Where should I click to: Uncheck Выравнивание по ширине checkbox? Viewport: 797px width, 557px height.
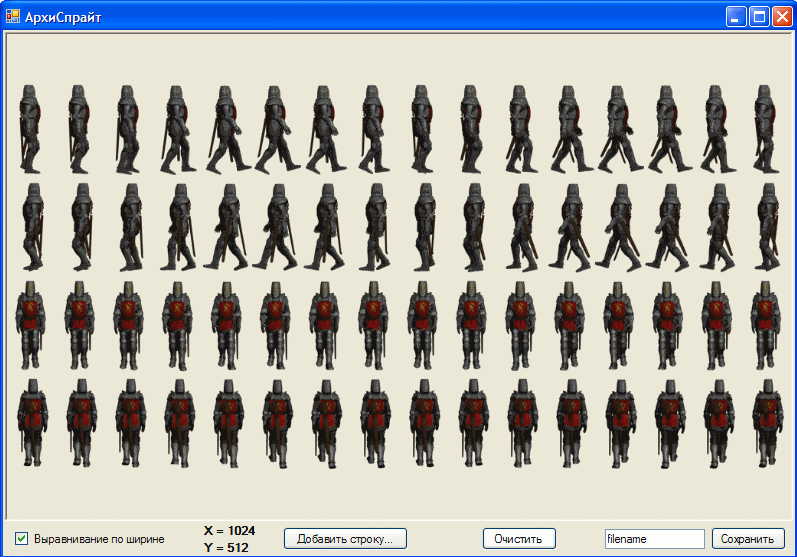click(21, 539)
